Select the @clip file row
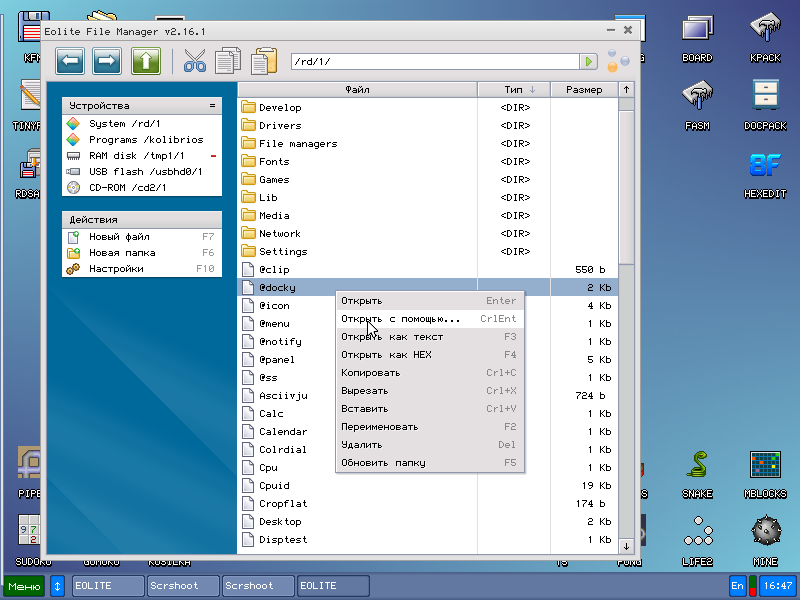The height and width of the screenshot is (600, 800). tap(428, 269)
